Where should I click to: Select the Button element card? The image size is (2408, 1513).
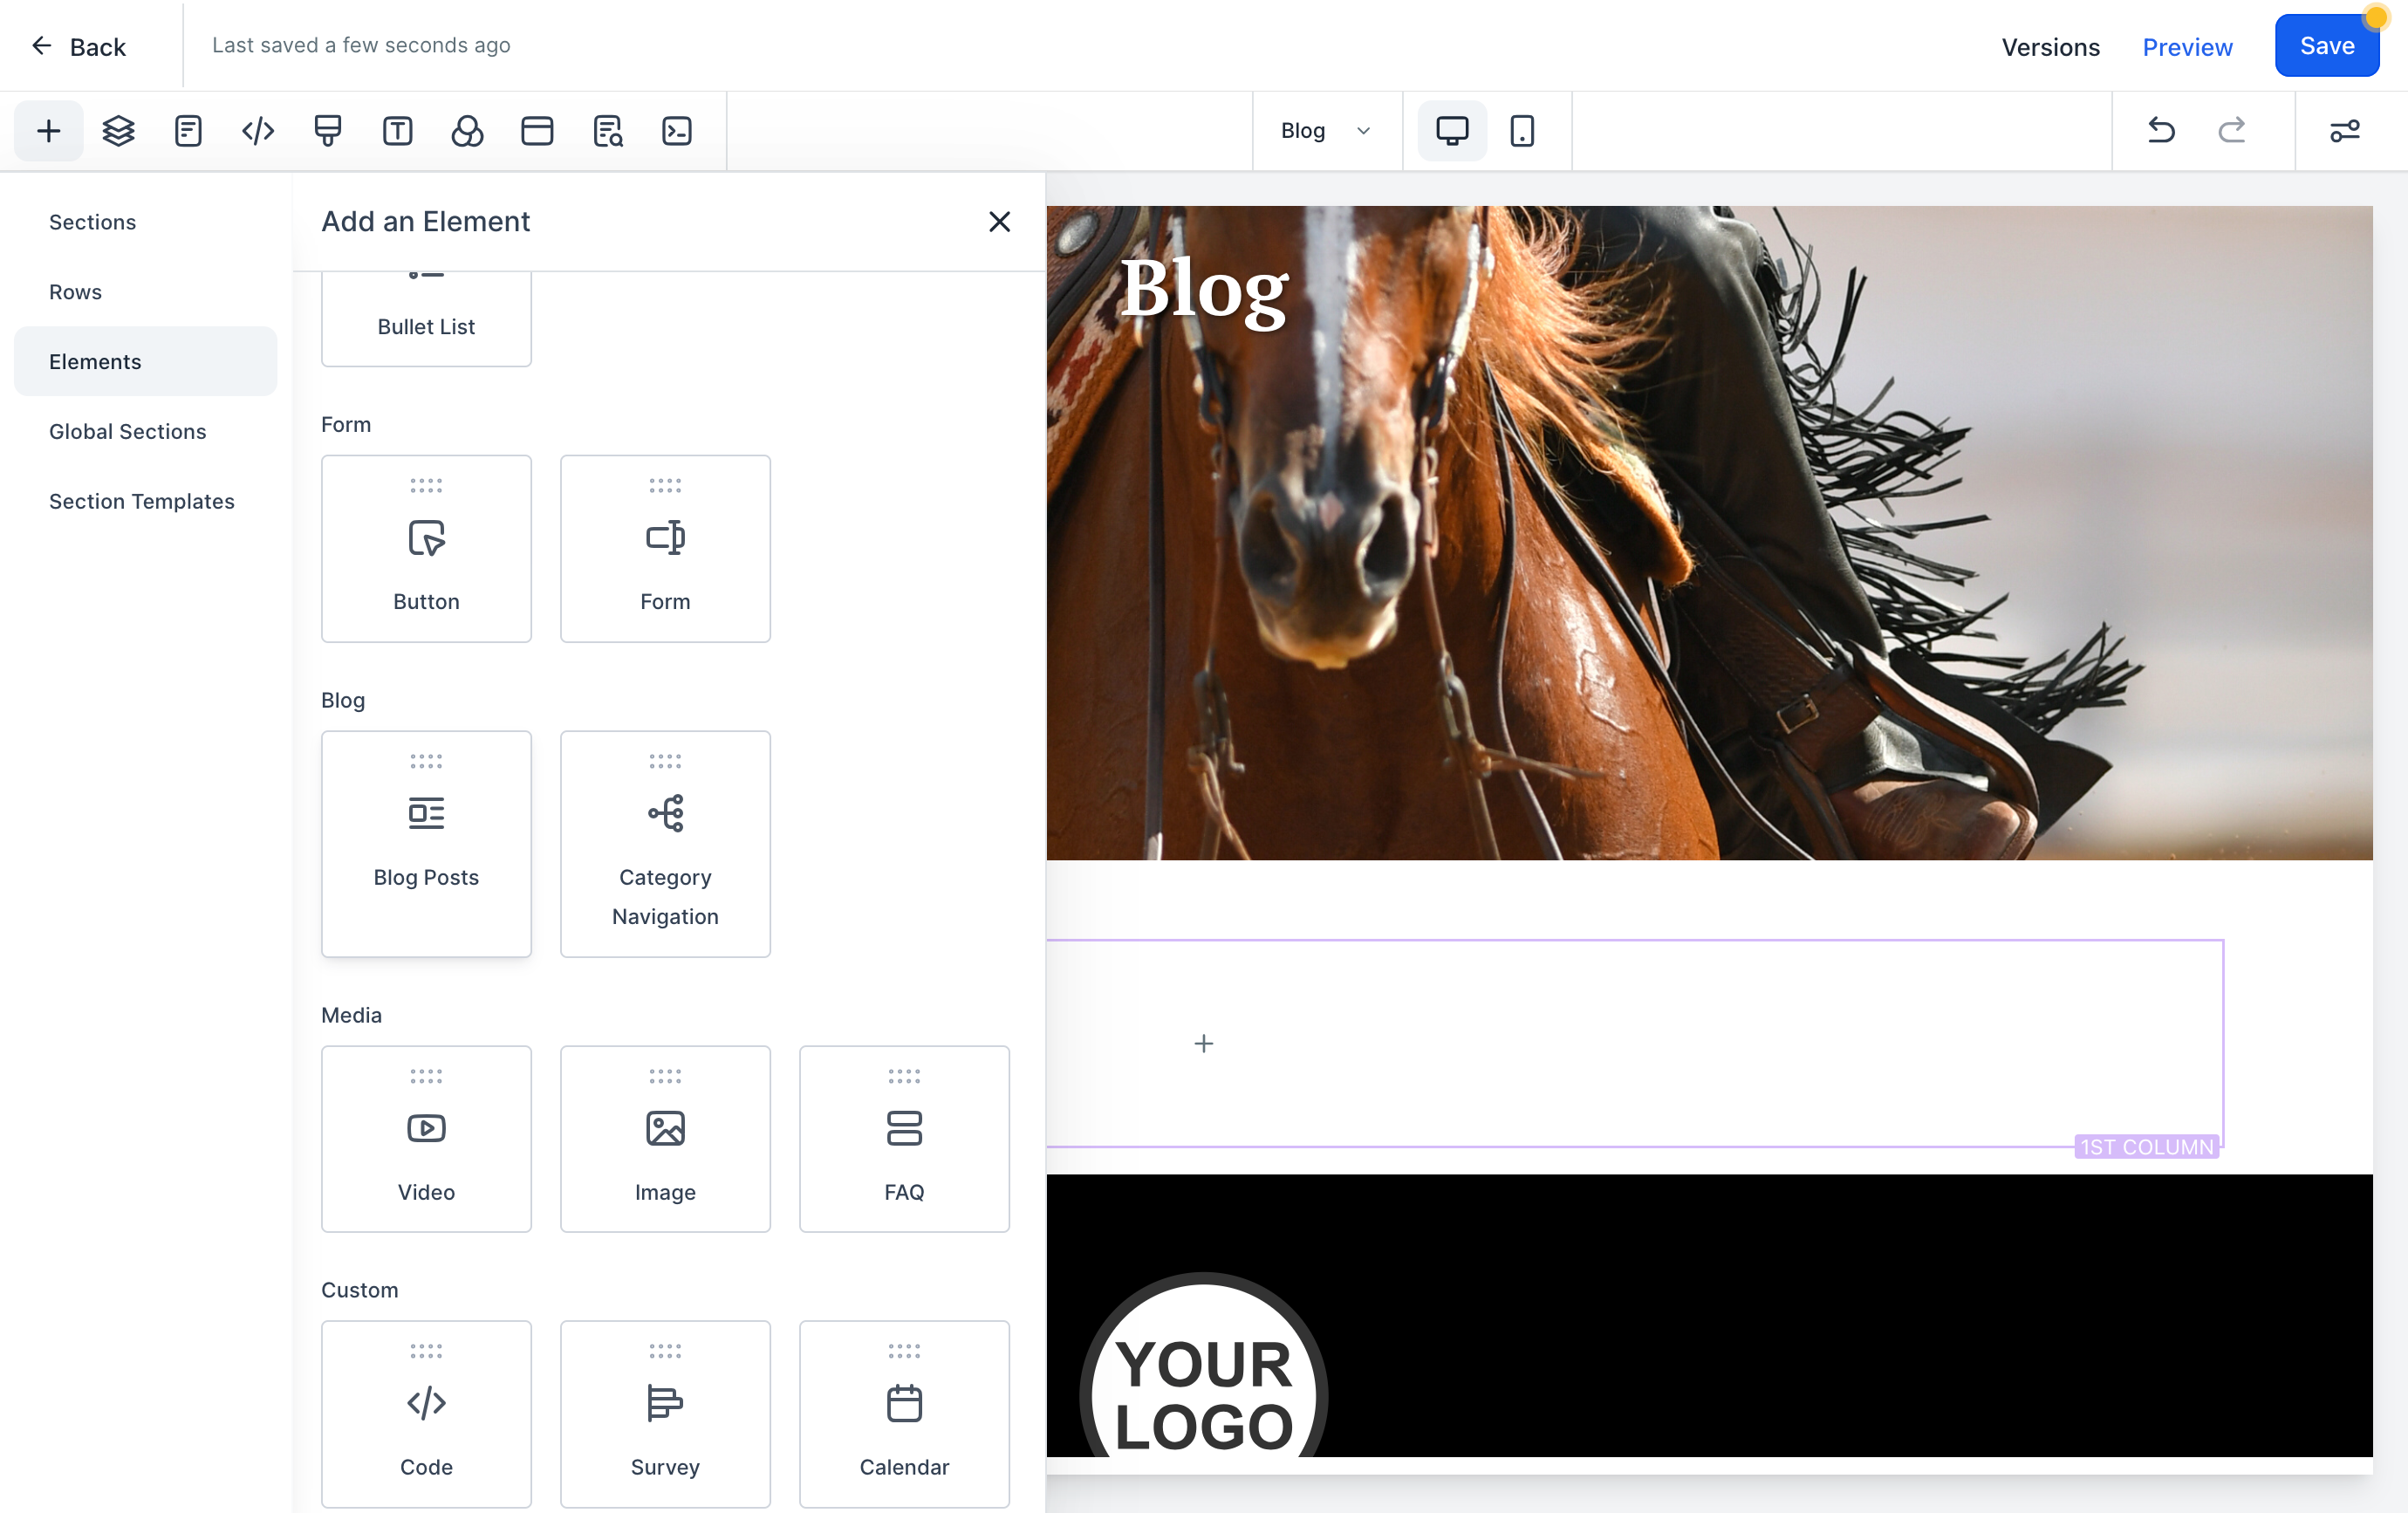[x=426, y=549]
